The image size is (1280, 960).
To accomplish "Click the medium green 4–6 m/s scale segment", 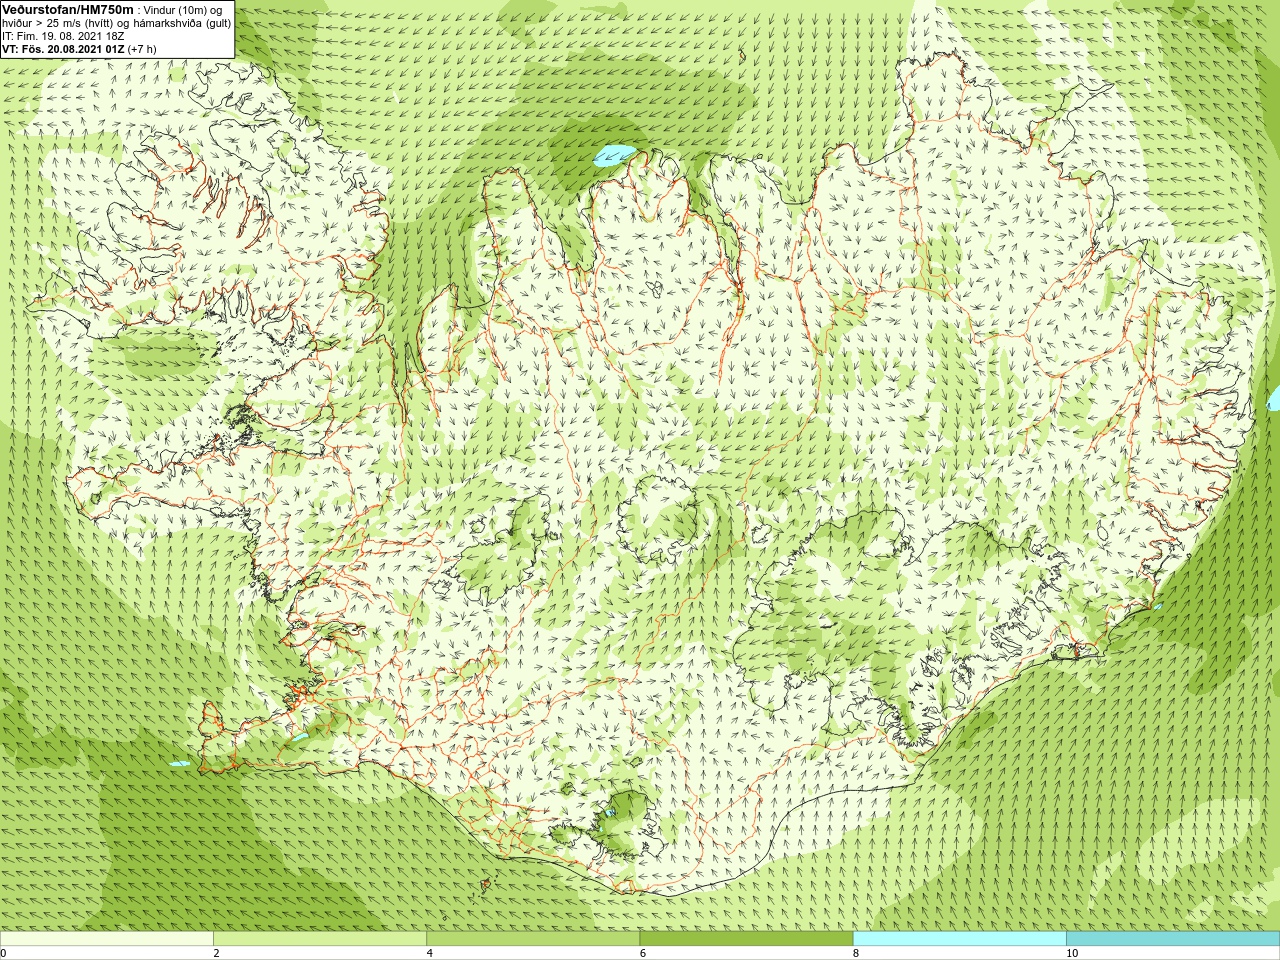I will point(533,939).
